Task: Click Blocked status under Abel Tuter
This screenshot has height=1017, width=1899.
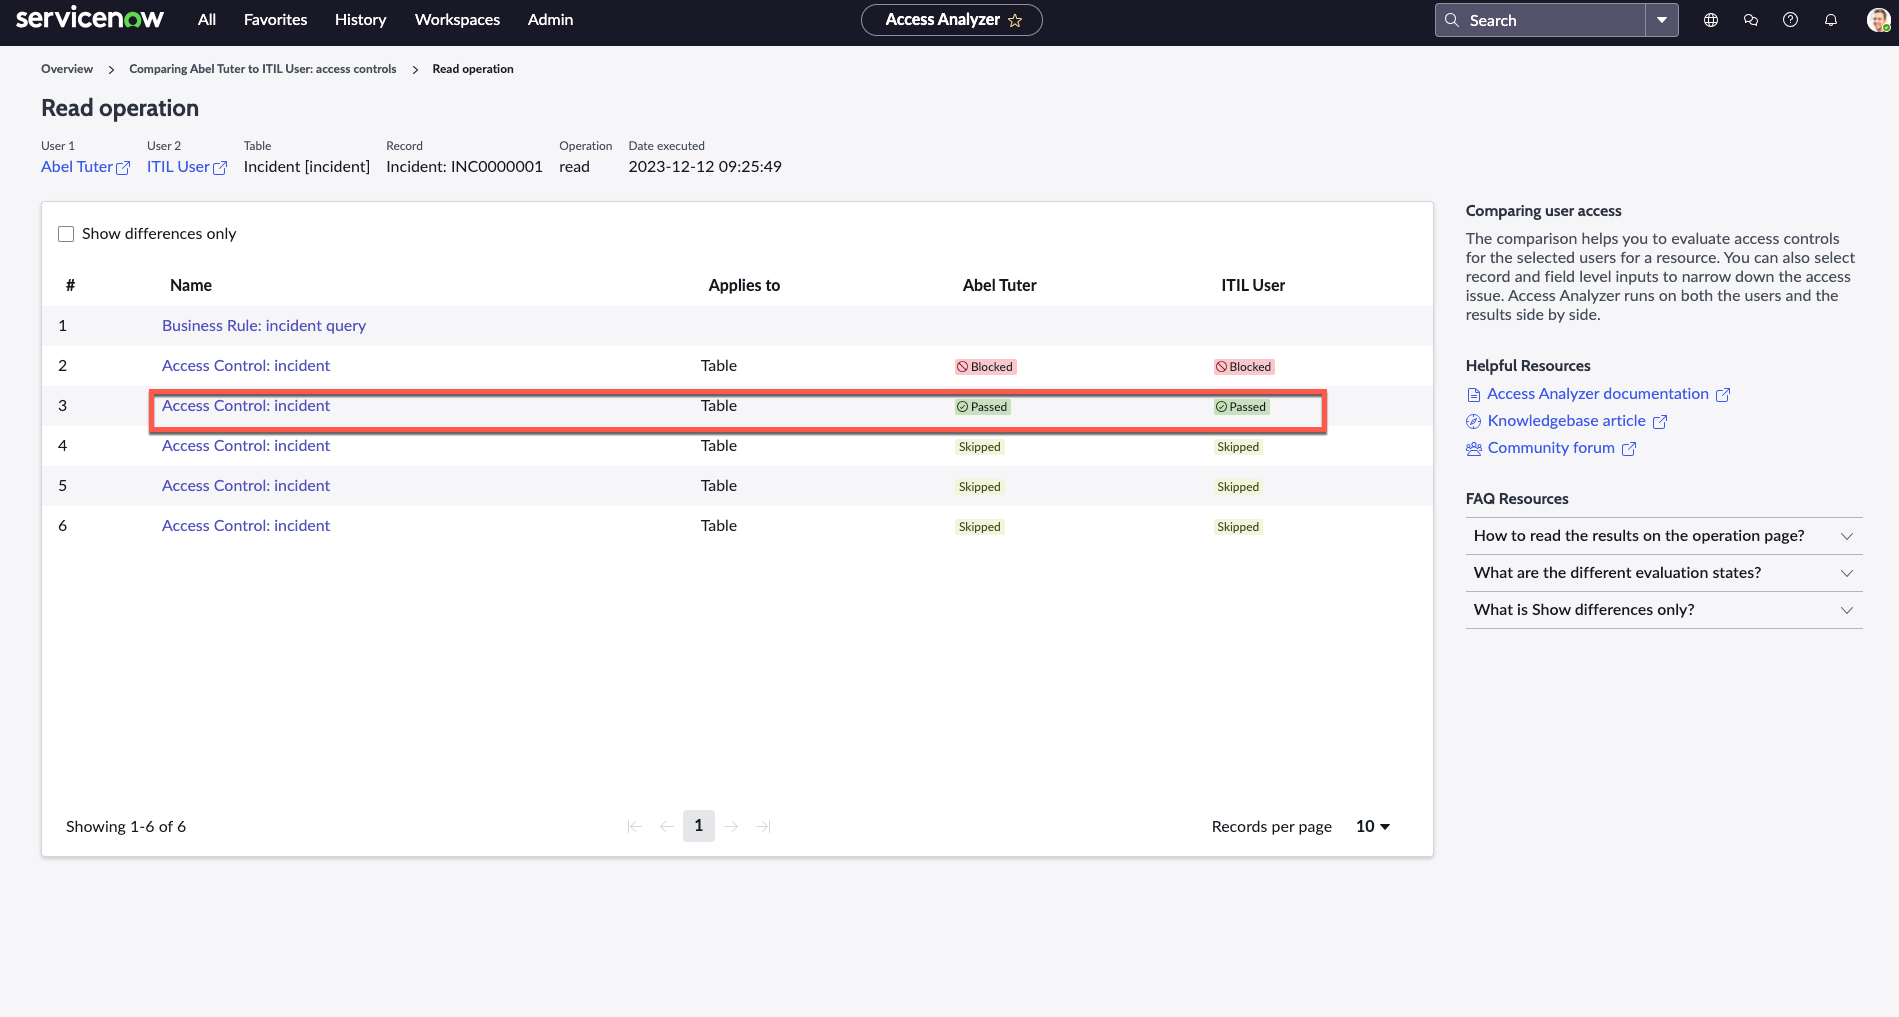Action: click(985, 367)
